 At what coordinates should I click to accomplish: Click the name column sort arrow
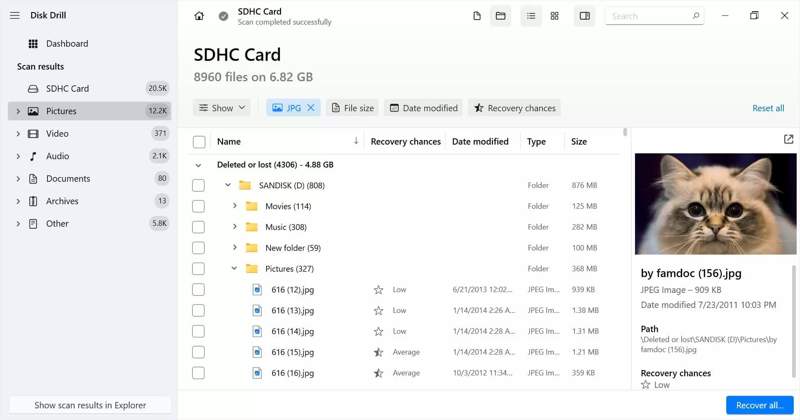(356, 141)
